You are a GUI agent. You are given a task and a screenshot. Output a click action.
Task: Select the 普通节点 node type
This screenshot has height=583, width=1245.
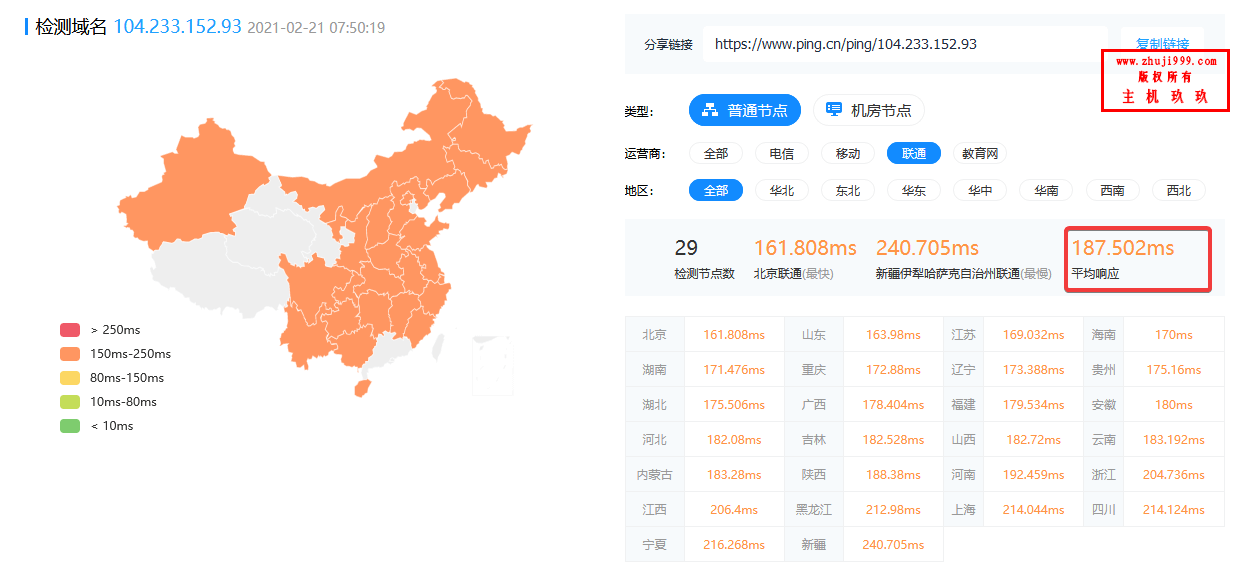coord(745,110)
